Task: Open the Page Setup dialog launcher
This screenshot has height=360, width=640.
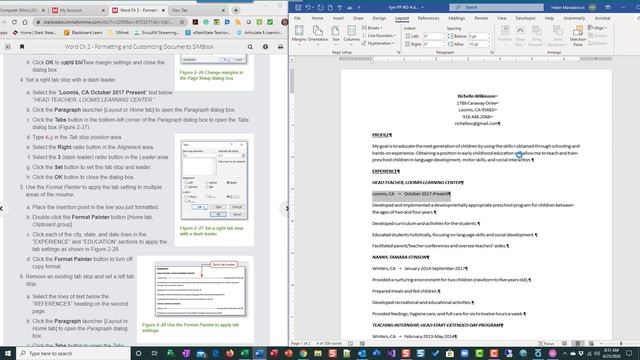Action: (398, 52)
